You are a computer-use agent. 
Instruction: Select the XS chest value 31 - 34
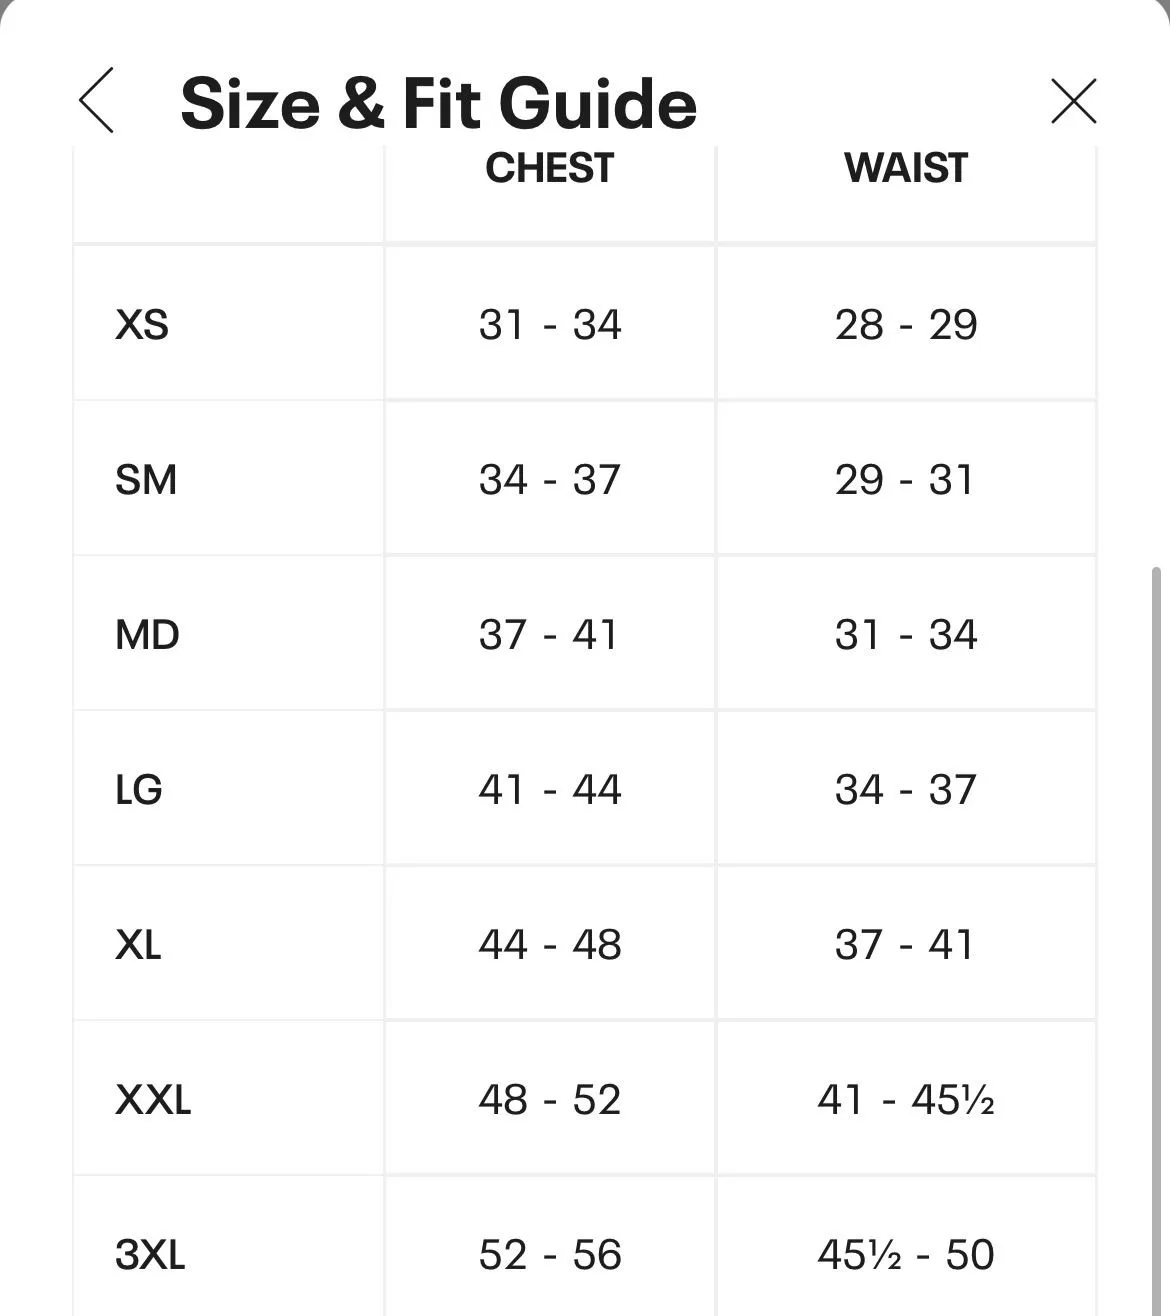tap(550, 325)
